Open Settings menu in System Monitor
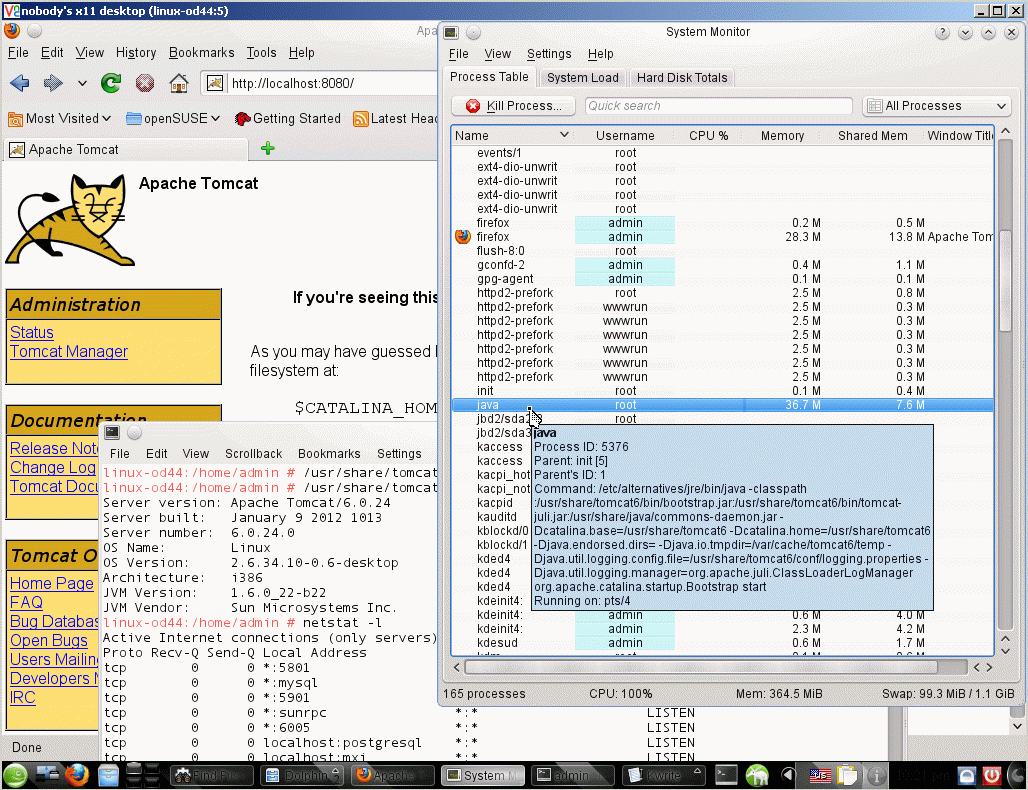The image size is (1028, 790). click(548, 54)
